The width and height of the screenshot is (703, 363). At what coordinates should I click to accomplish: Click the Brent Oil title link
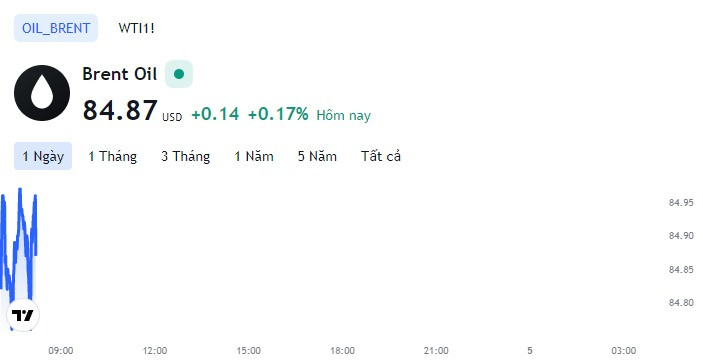[120, 74]
